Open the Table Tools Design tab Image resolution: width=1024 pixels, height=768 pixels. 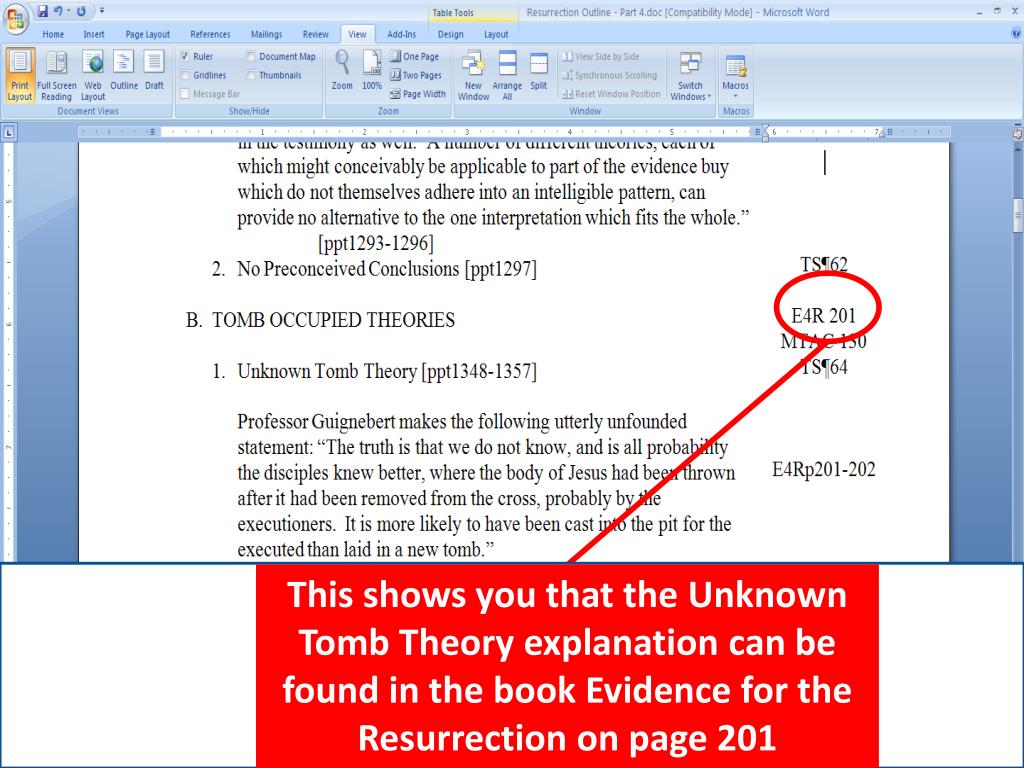pyautogui.click(x=451, y=34)
